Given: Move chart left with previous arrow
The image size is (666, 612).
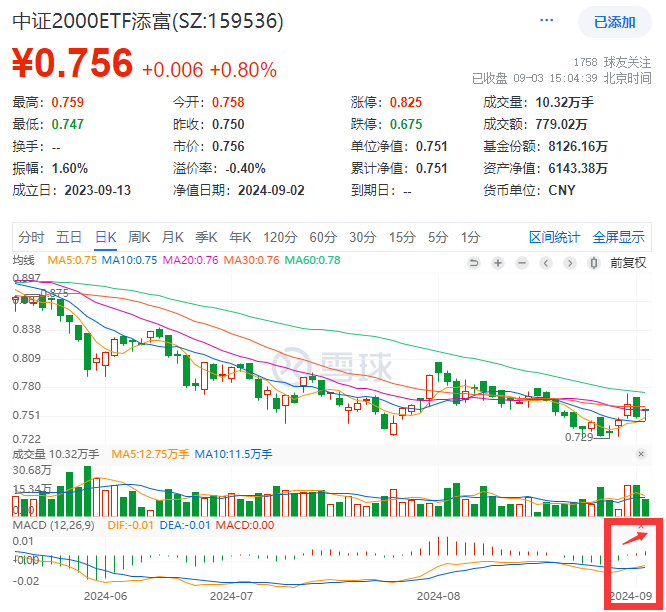Looking at the screenshot, I should pyautogui.click(x=546, y=263).
